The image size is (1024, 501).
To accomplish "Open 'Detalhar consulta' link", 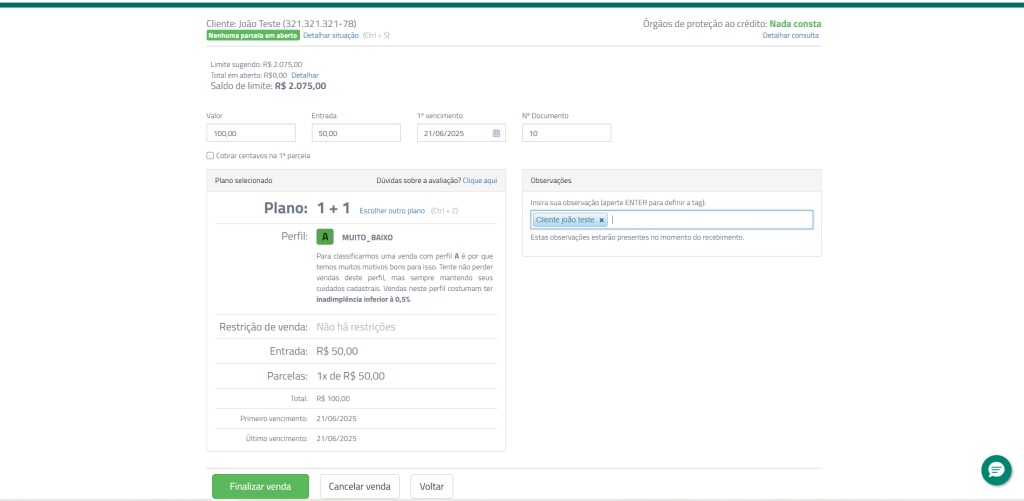I will tap(790, 35).
